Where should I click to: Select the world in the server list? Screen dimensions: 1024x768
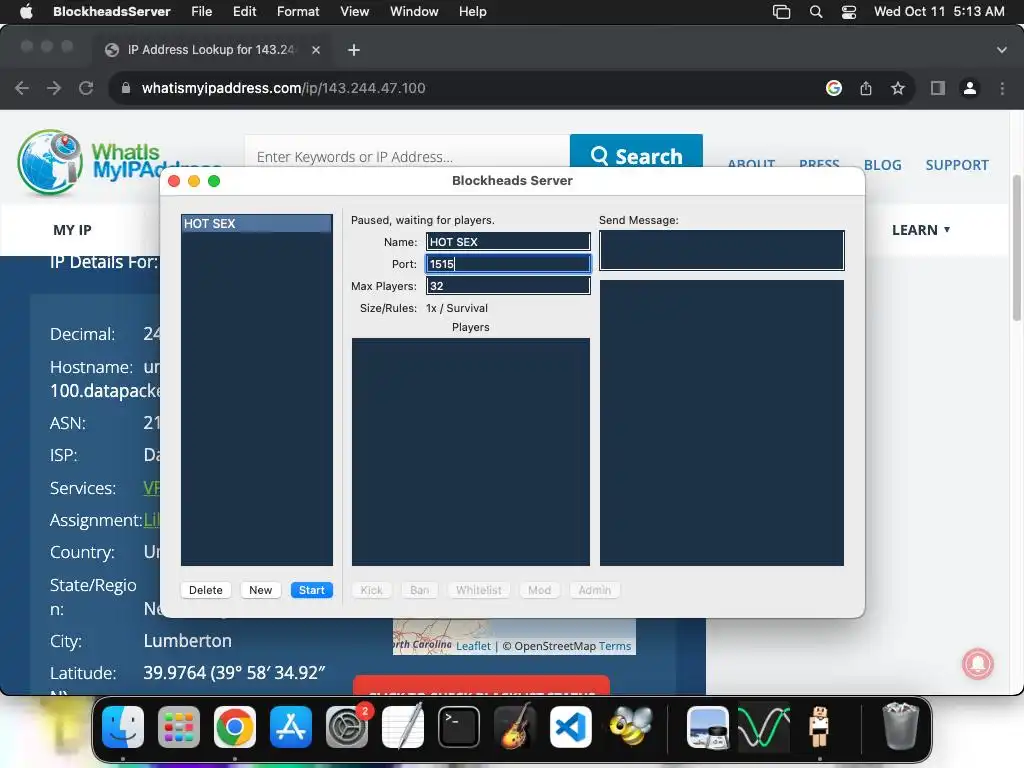tap(257, 223)
